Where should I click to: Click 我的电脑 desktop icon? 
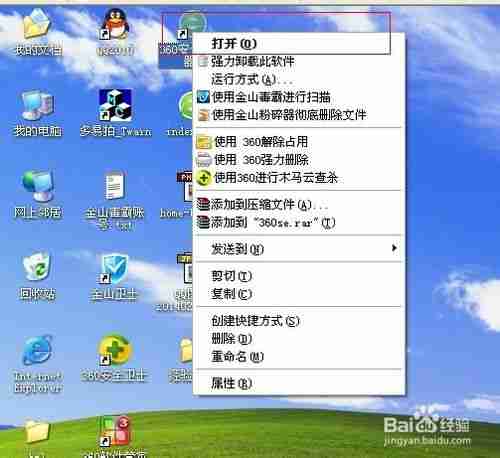(x=37, y=105)
